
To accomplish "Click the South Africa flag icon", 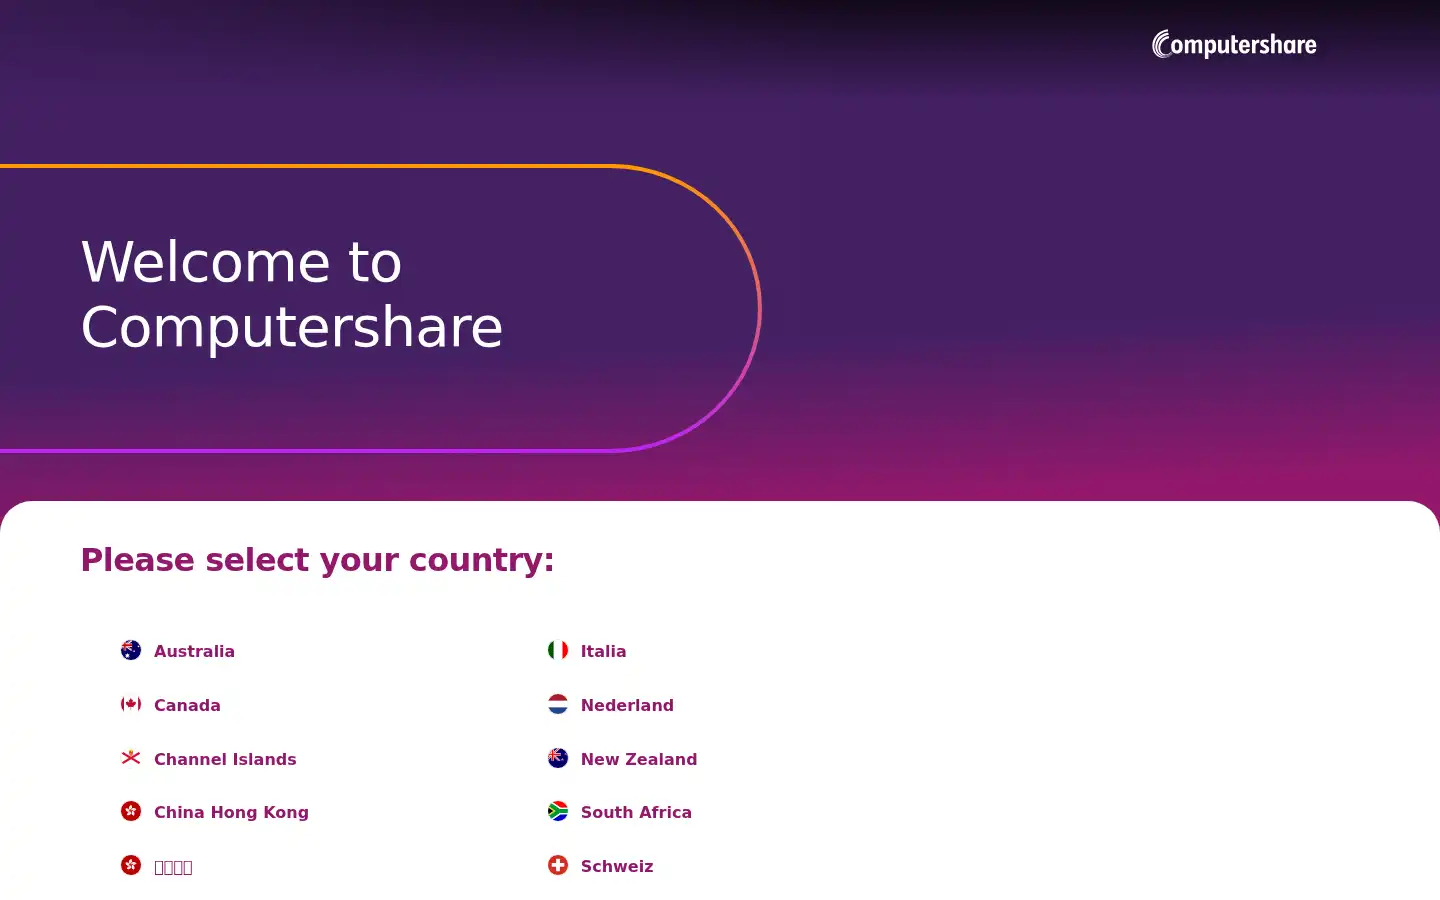I will point(558,811).
